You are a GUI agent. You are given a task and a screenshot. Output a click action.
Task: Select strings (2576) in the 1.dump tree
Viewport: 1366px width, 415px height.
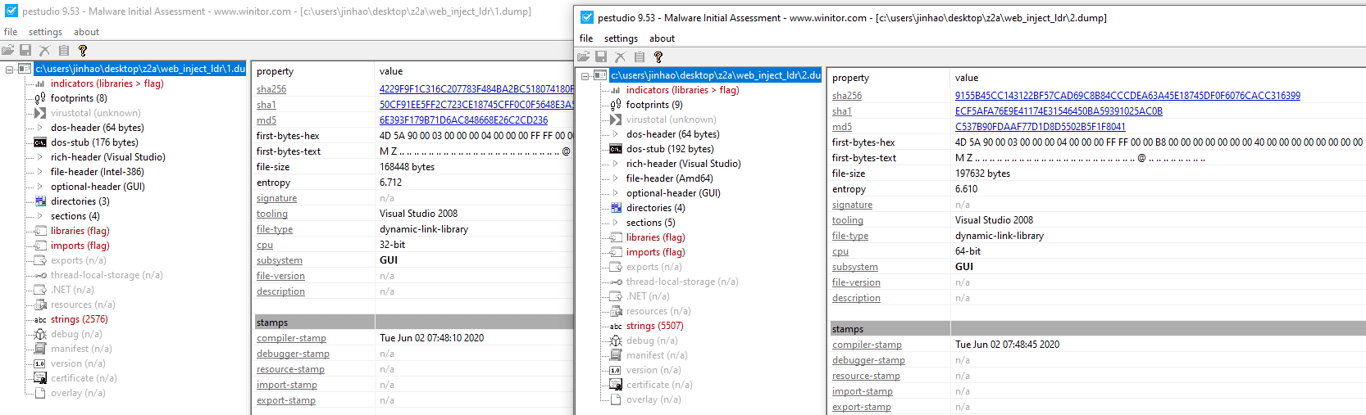tap(78, 319)
